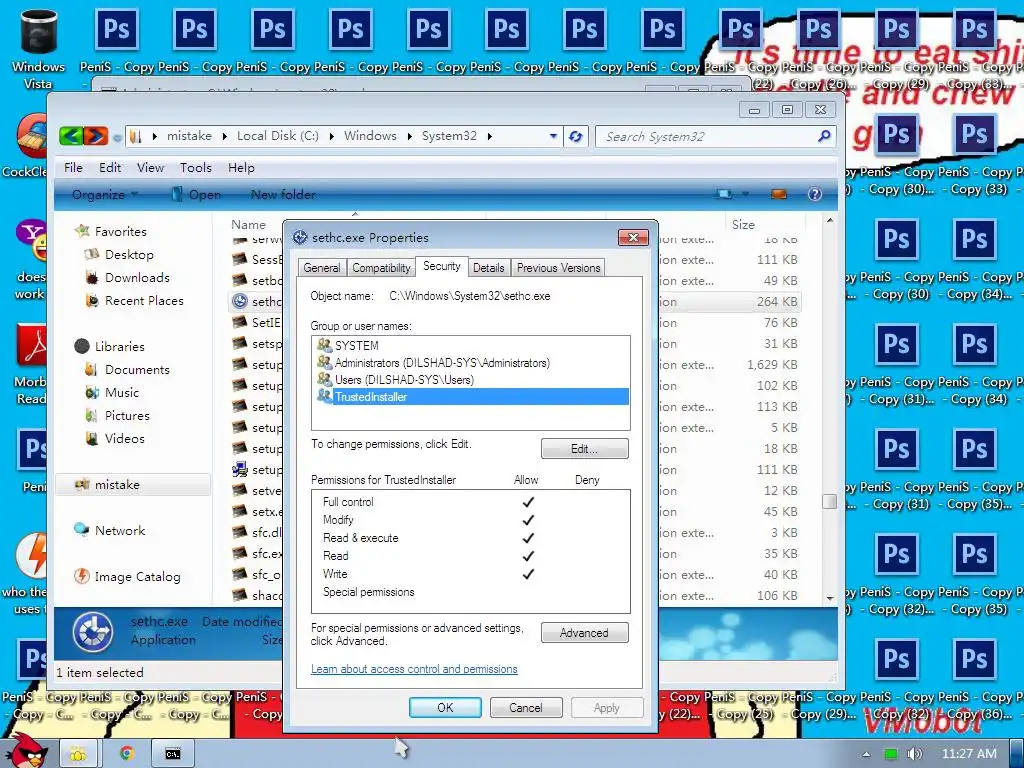Click the change view icon in toolbar
Image resolution: width=1024 pixels, height=768 pixels.
pyautogui.click(x=724, y=194)
